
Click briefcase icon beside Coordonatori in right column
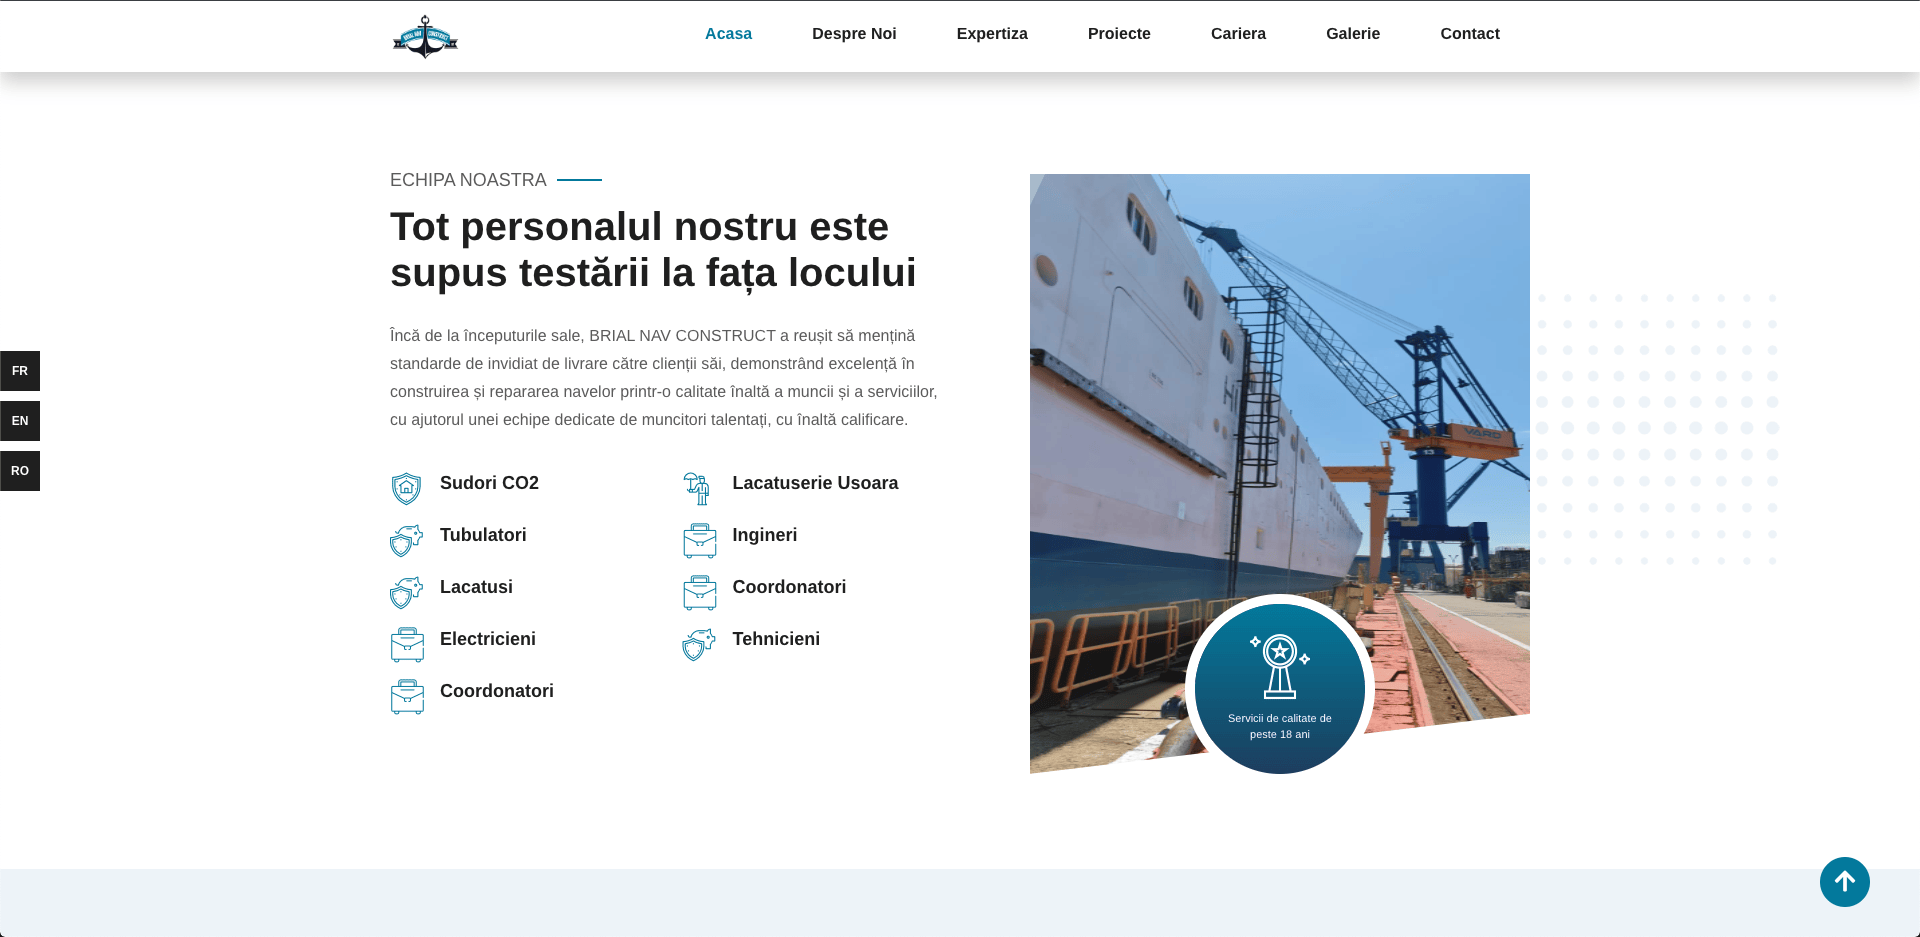[700, 593]
